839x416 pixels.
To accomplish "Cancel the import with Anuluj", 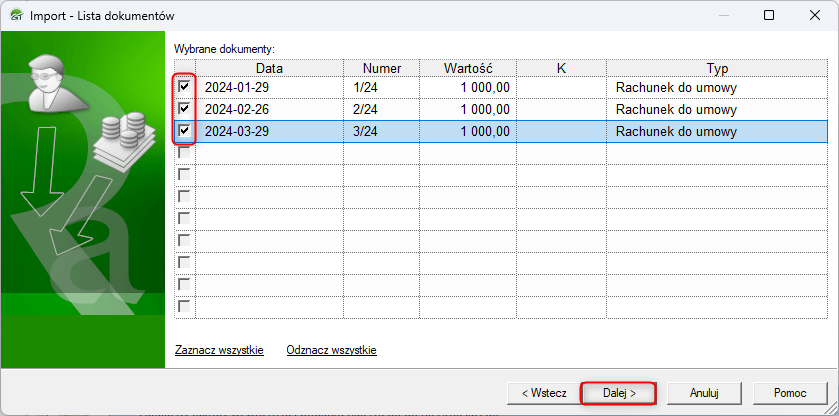I will tap(704, 392).
